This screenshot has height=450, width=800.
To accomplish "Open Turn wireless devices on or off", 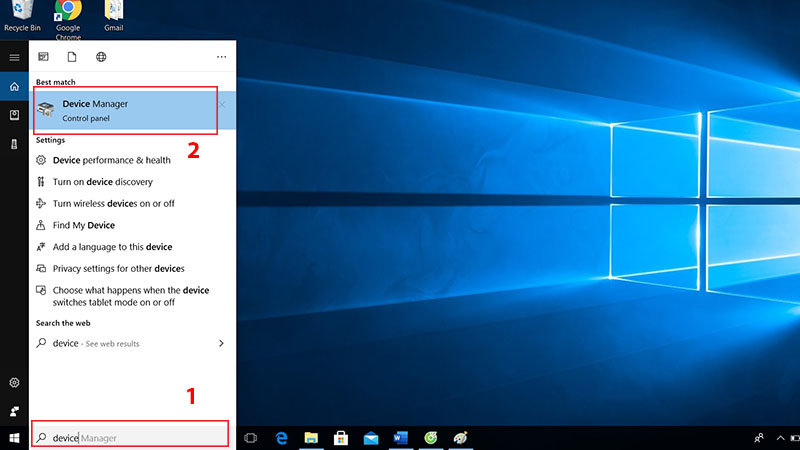I will [113, 204].
